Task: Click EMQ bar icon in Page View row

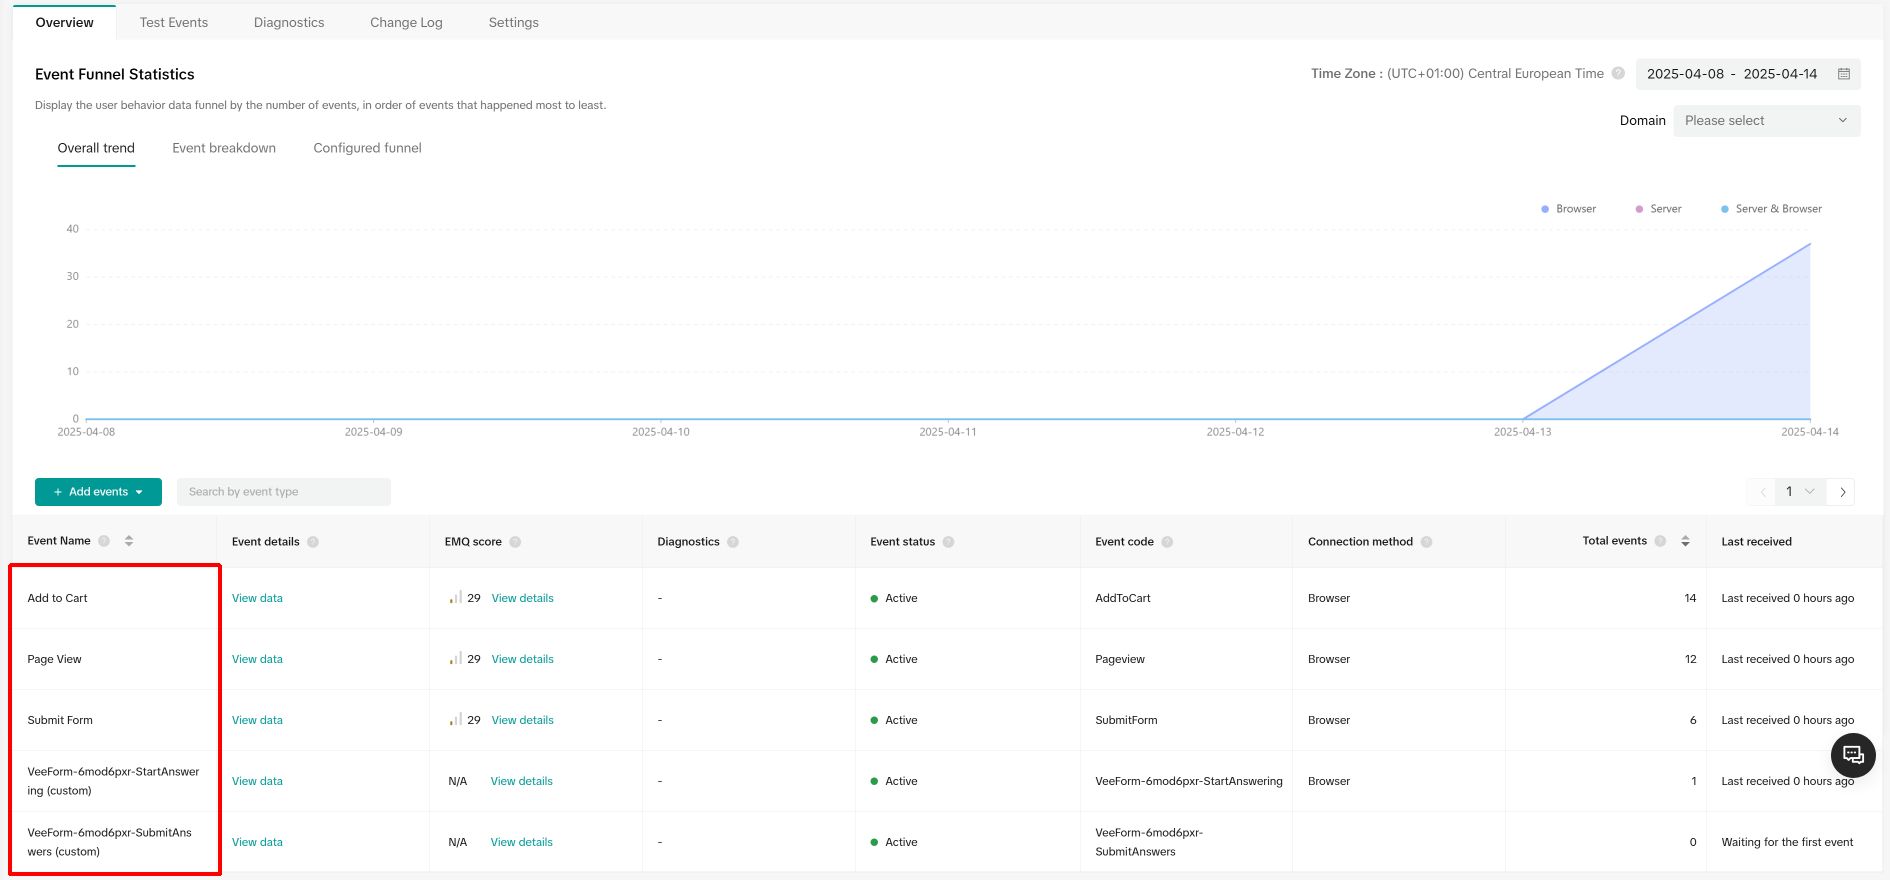Action: coord(455,659)
